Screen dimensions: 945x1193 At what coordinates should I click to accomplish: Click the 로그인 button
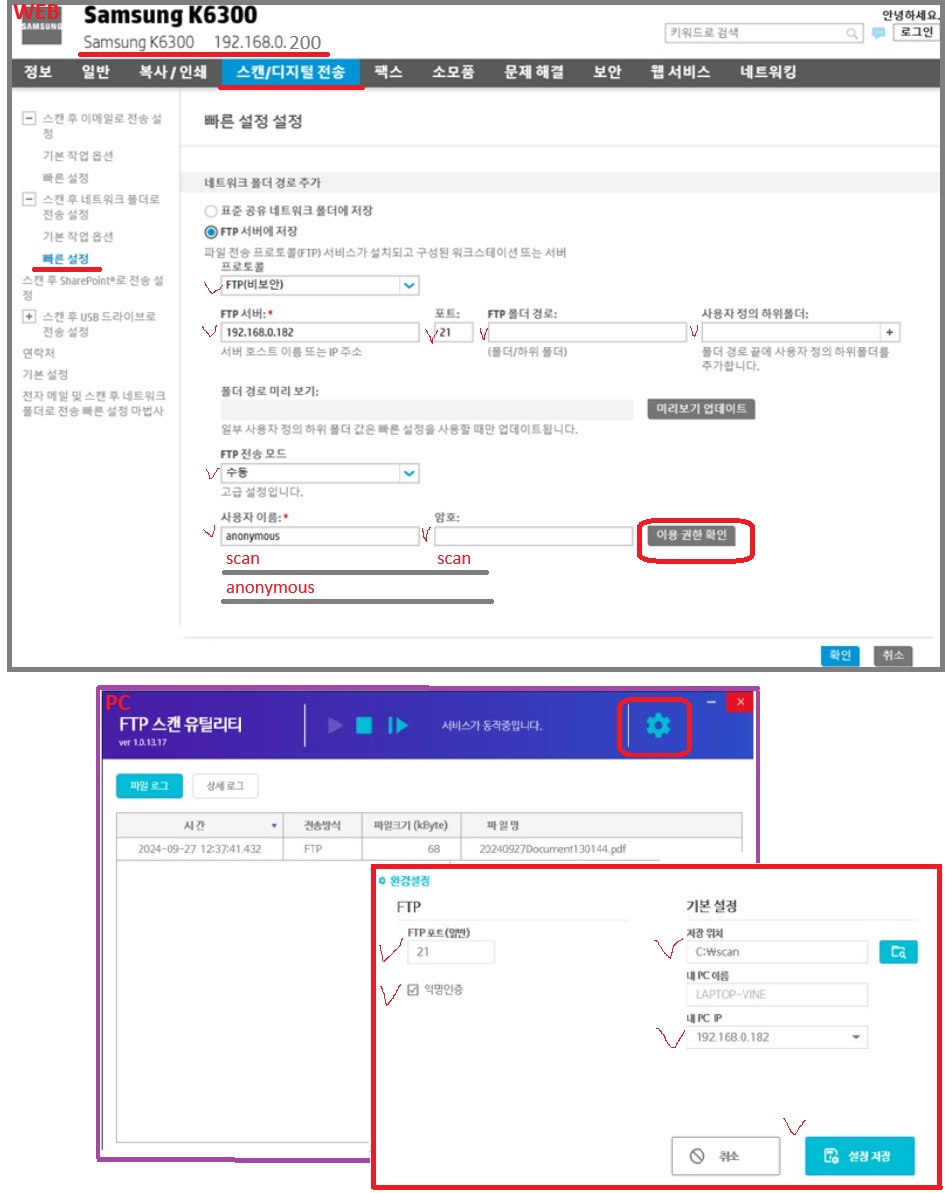(x=916, y=32)
